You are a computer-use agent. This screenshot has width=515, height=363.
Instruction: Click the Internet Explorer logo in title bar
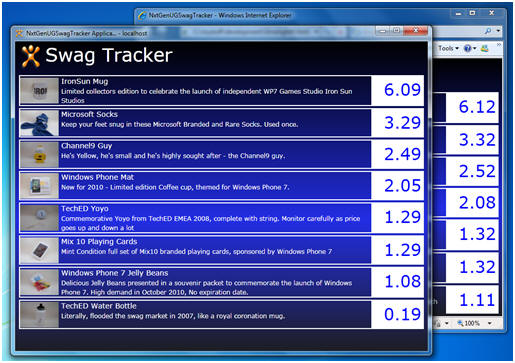coord(142,15)
